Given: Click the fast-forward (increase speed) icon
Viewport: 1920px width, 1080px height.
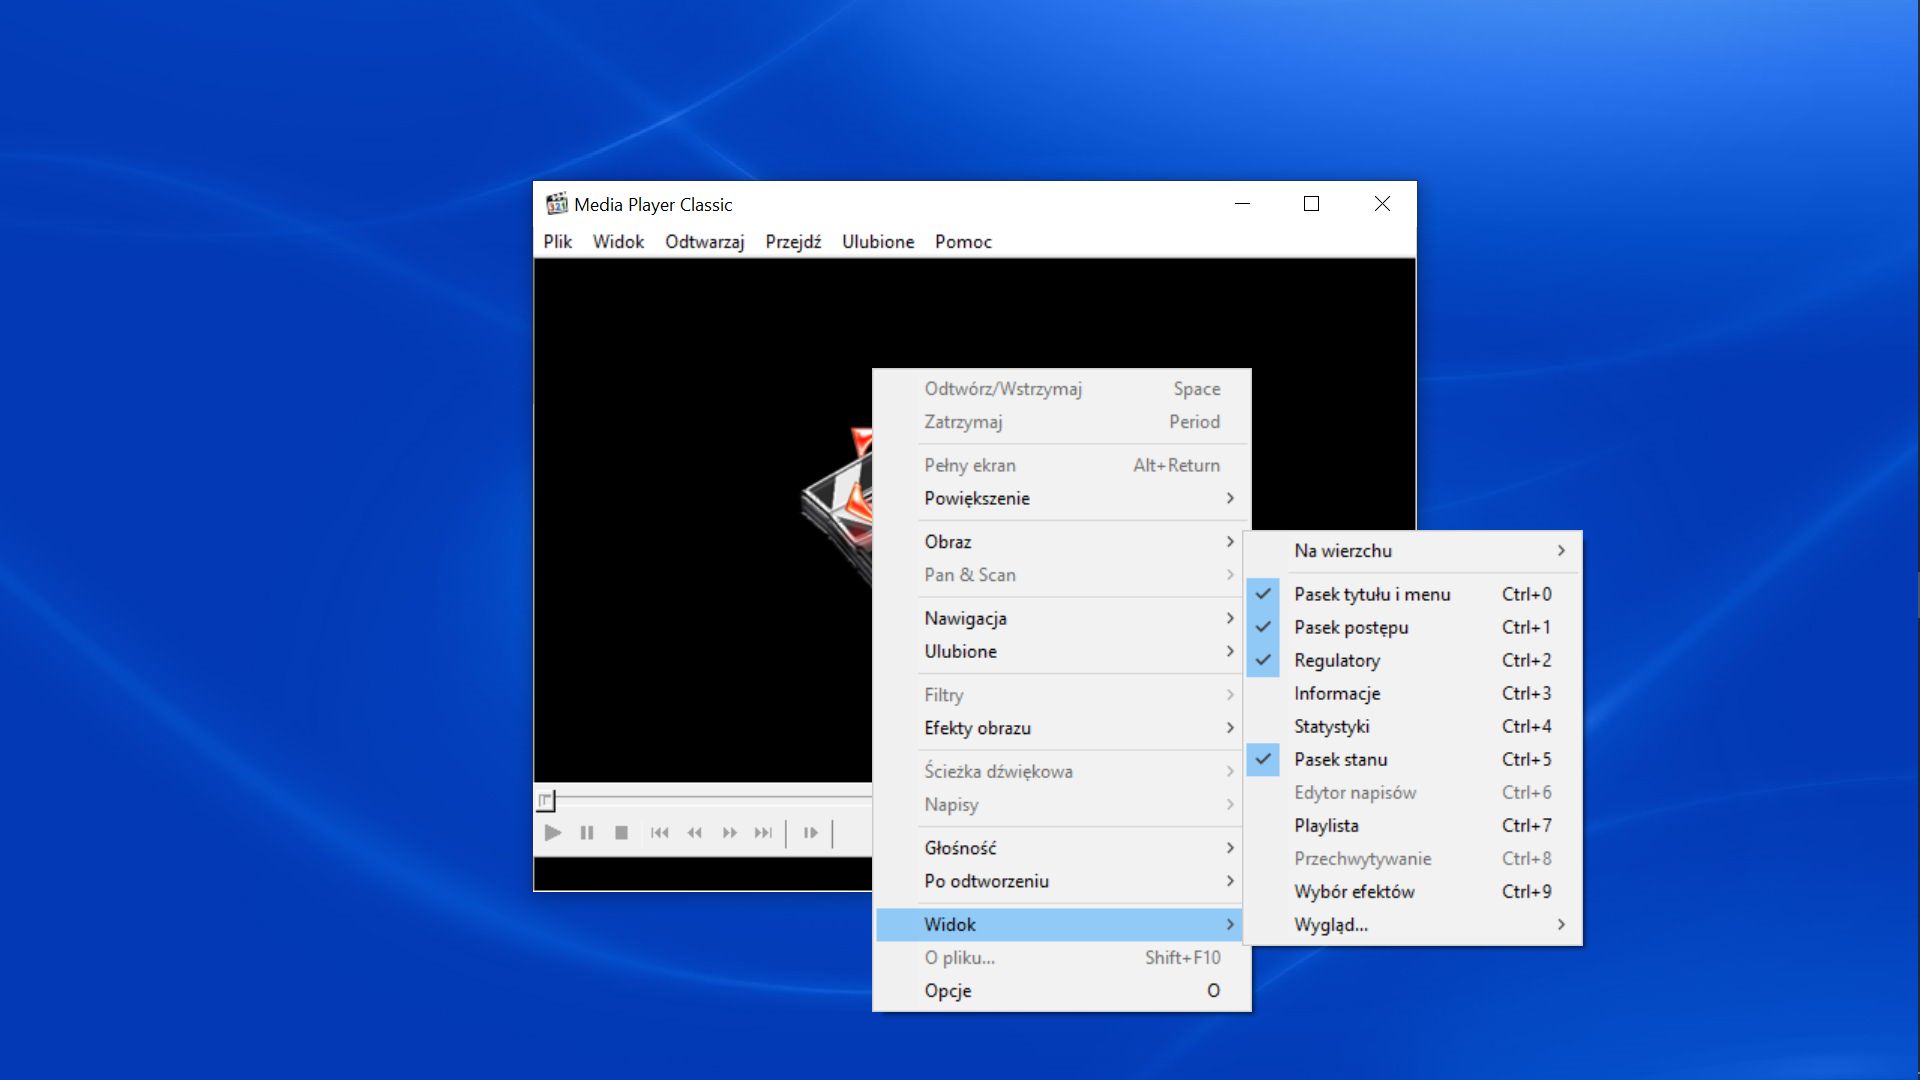Looking at the screenshot, I should pyautogui.click(x=729, y=832).
